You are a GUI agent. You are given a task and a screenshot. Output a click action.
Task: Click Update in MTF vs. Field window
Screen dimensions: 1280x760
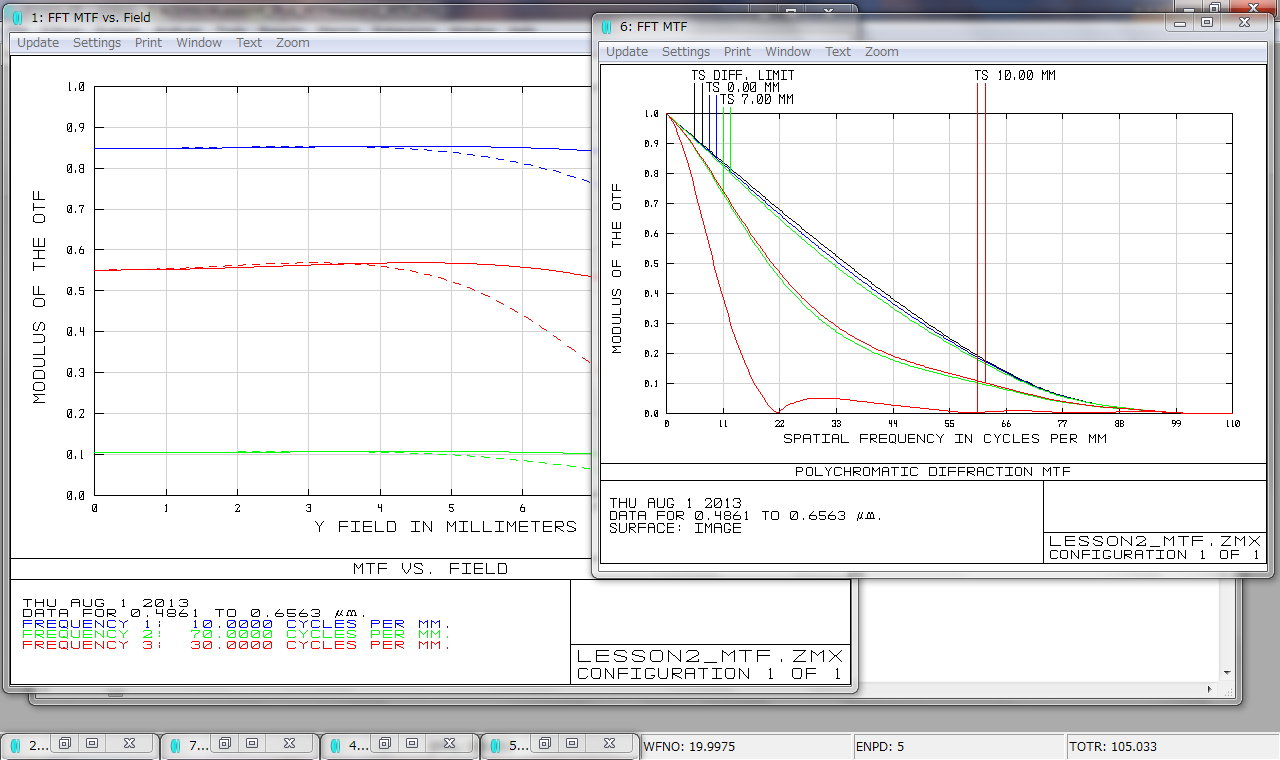tap(38, 43)
